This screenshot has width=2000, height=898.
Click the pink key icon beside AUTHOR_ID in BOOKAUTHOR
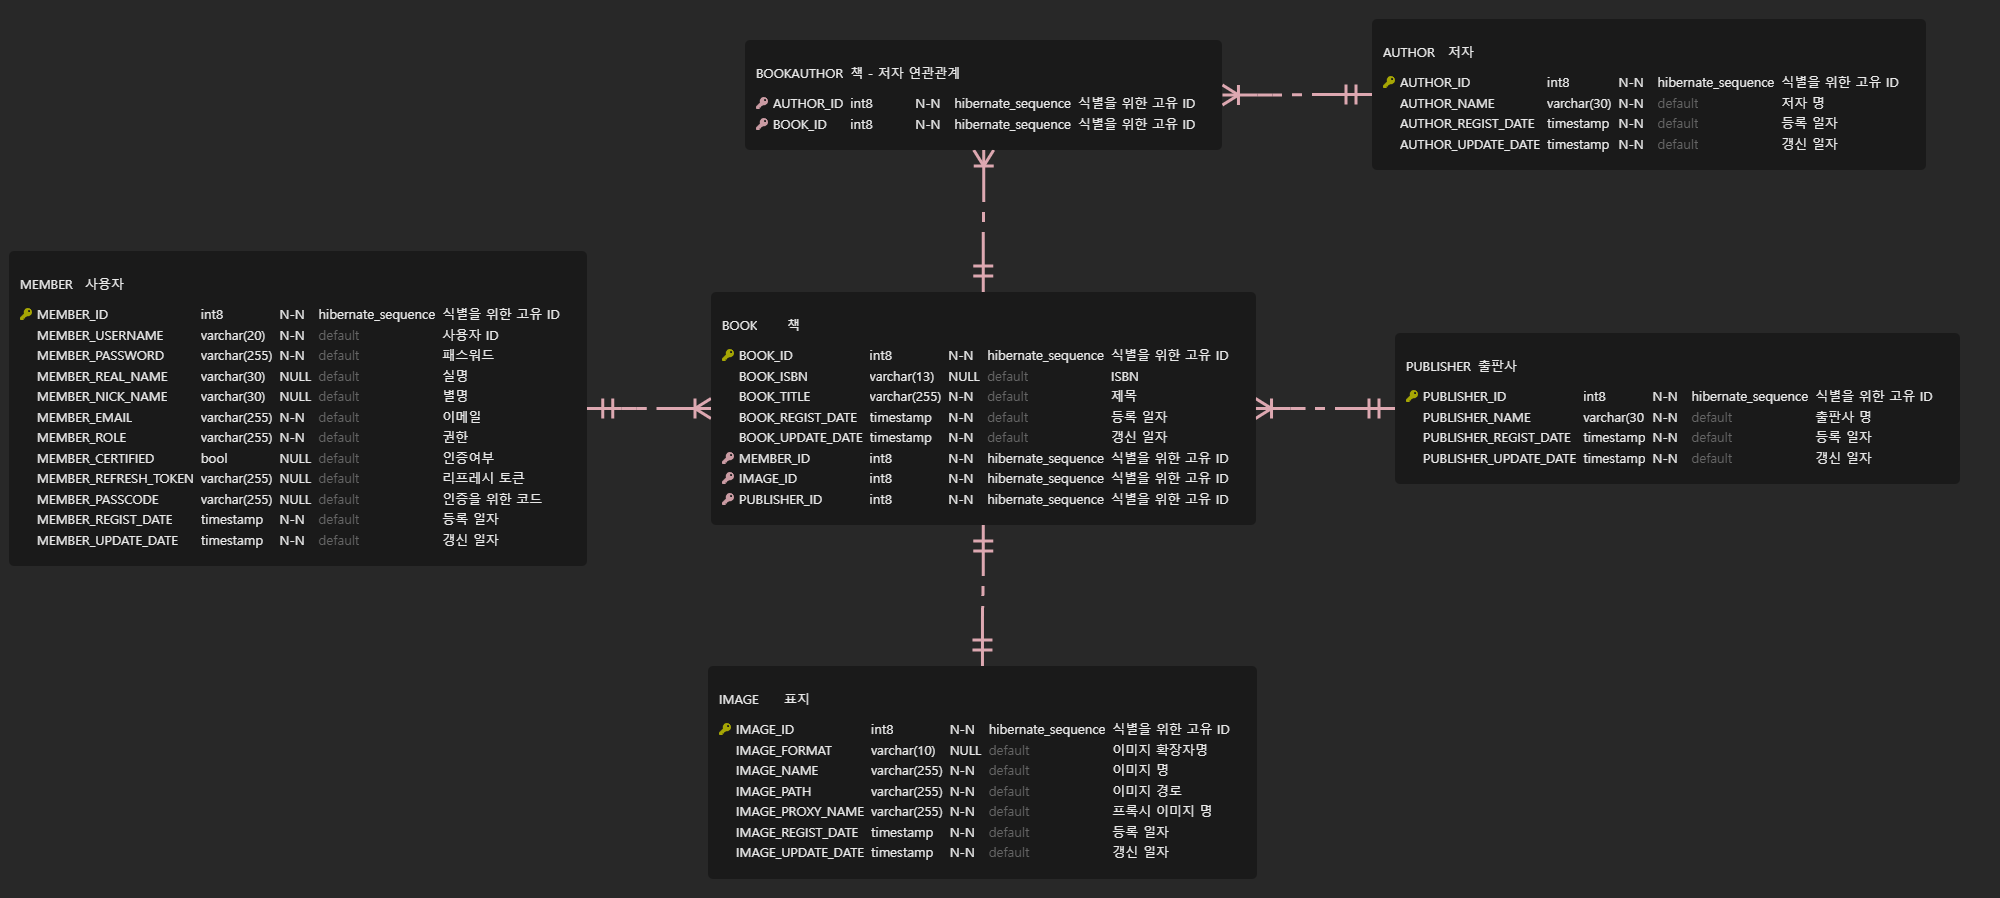762,103
